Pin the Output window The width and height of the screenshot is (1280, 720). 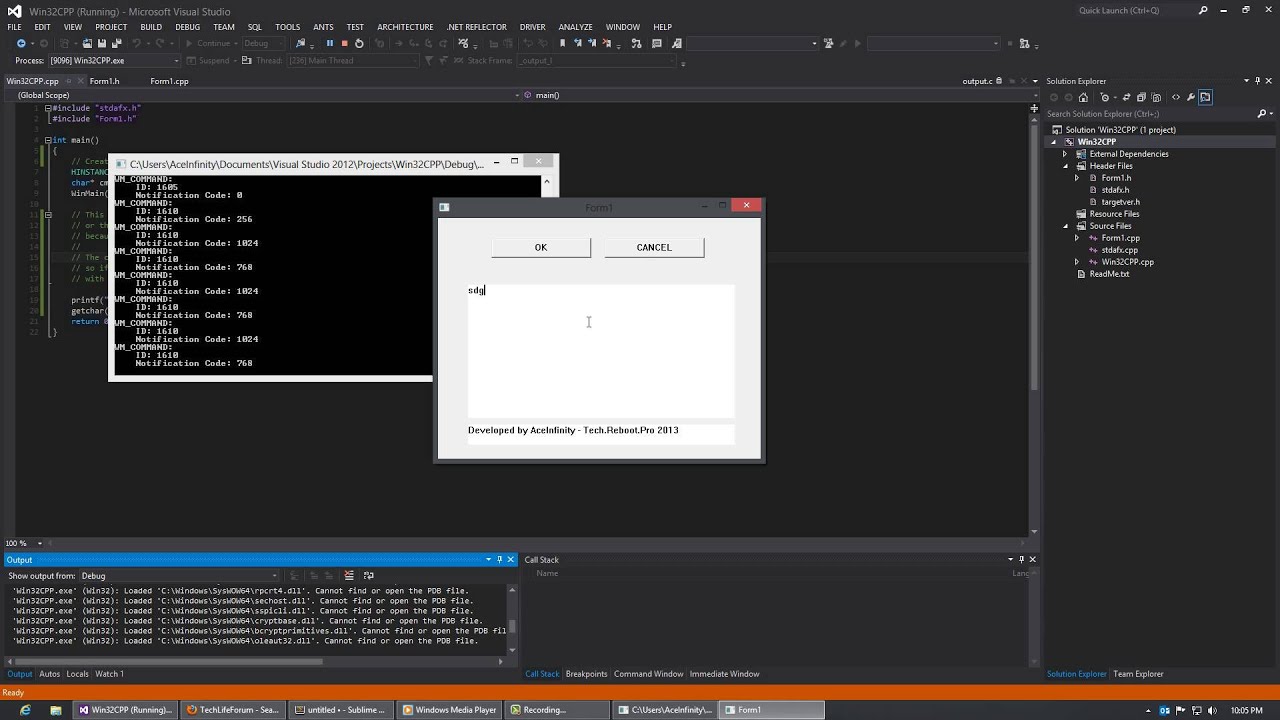(x=499, y=559)
